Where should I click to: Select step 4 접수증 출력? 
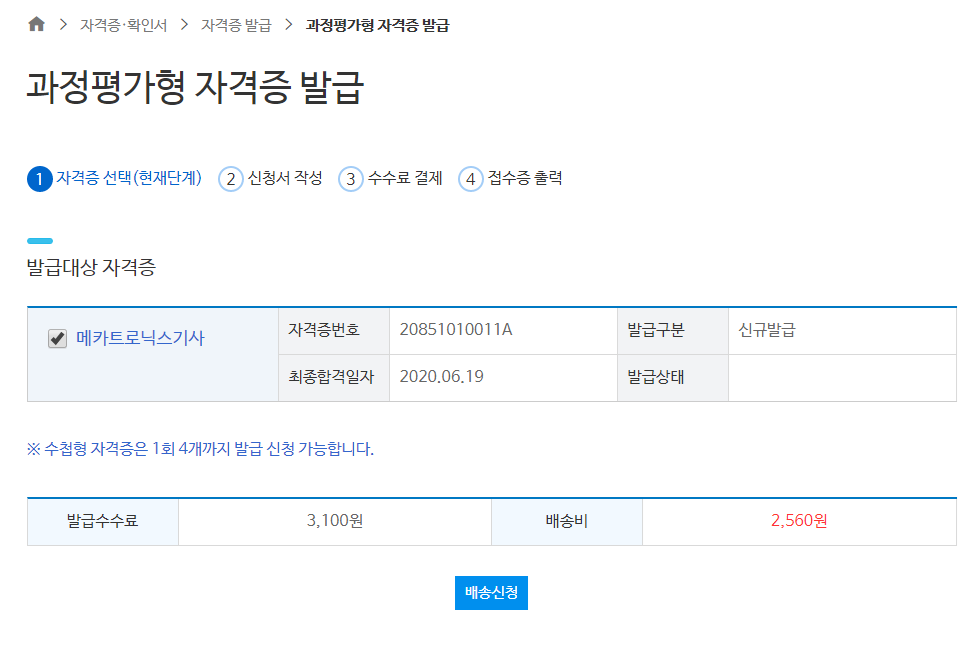pyautogui.click(x=510, y=179)
